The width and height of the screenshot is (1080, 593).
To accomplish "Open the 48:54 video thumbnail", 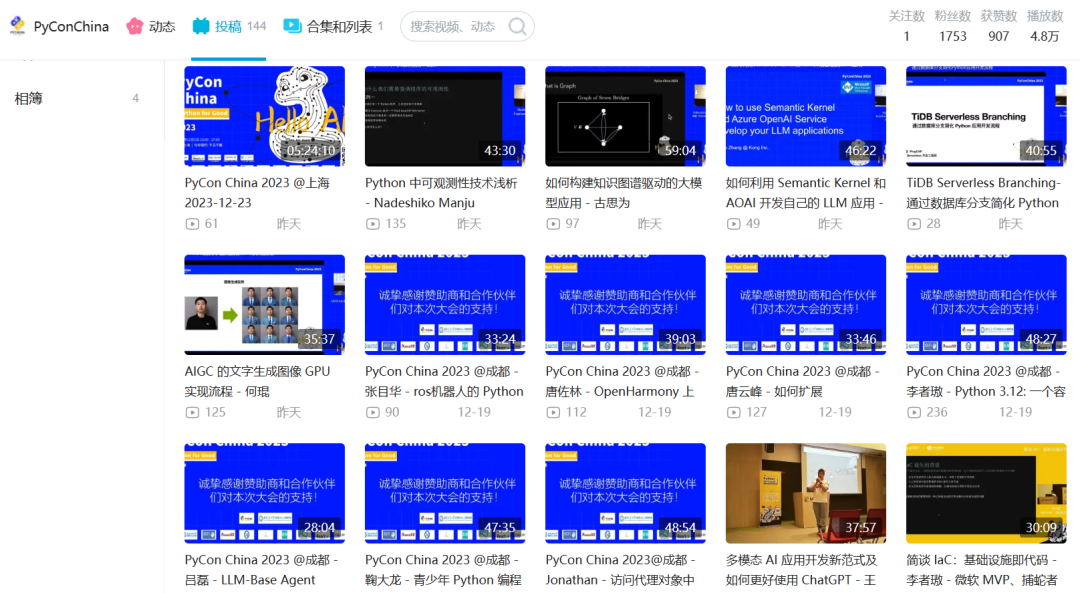I will coord(625,493).
